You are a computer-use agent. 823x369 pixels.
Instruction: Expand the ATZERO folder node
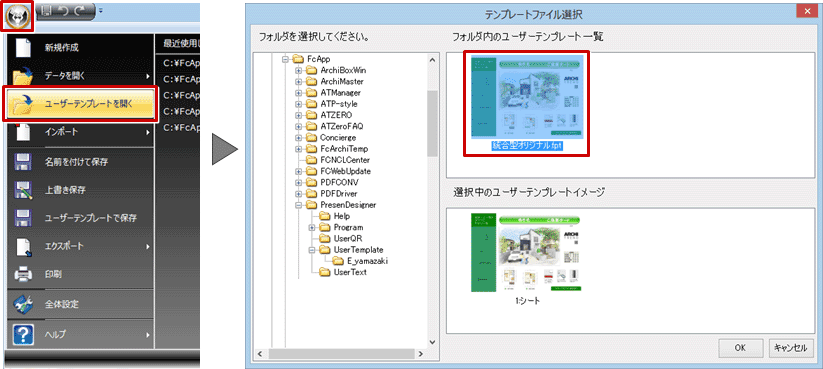299,115
